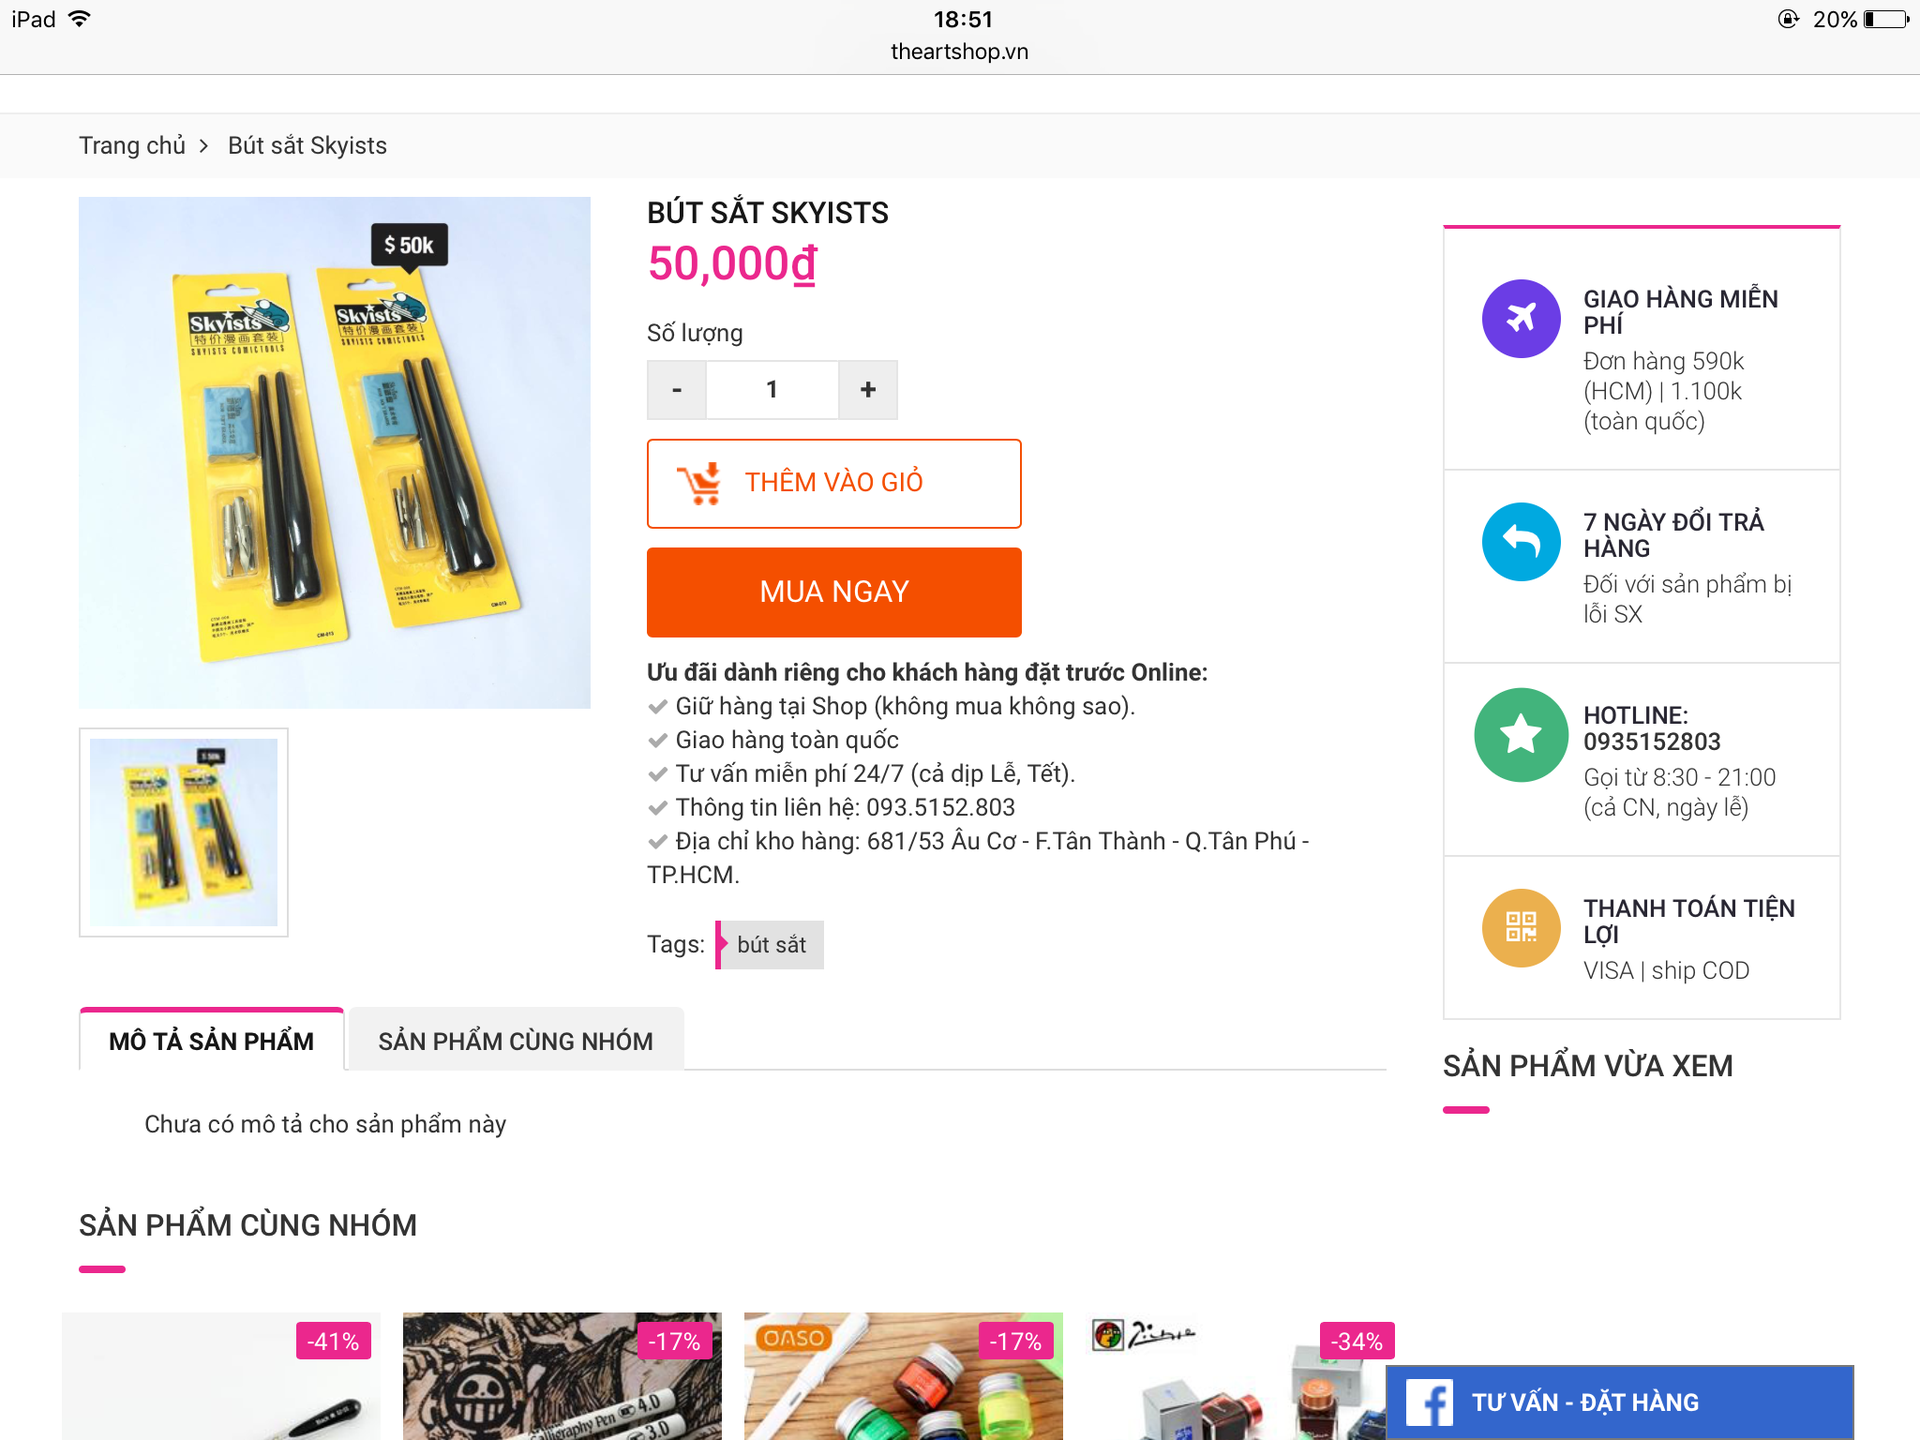Click the quantity input field
The image size is (1920, 1440).
(x=772, y=390)
